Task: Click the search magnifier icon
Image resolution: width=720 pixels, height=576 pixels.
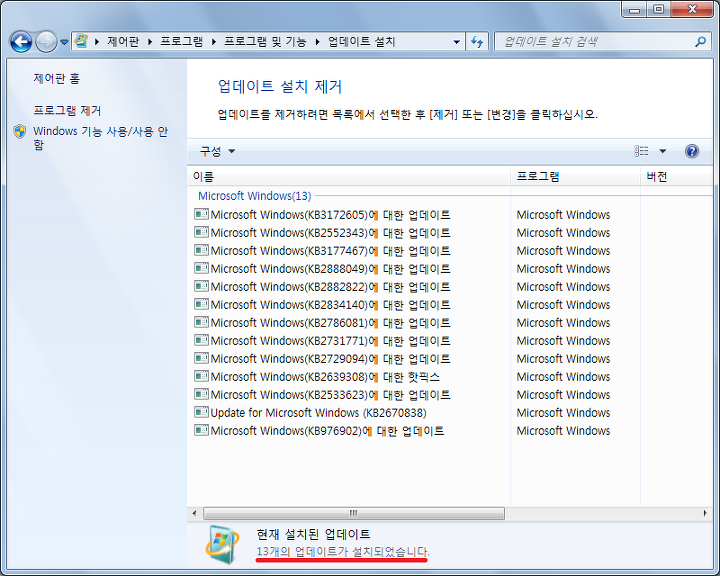Action: point(700,42)
